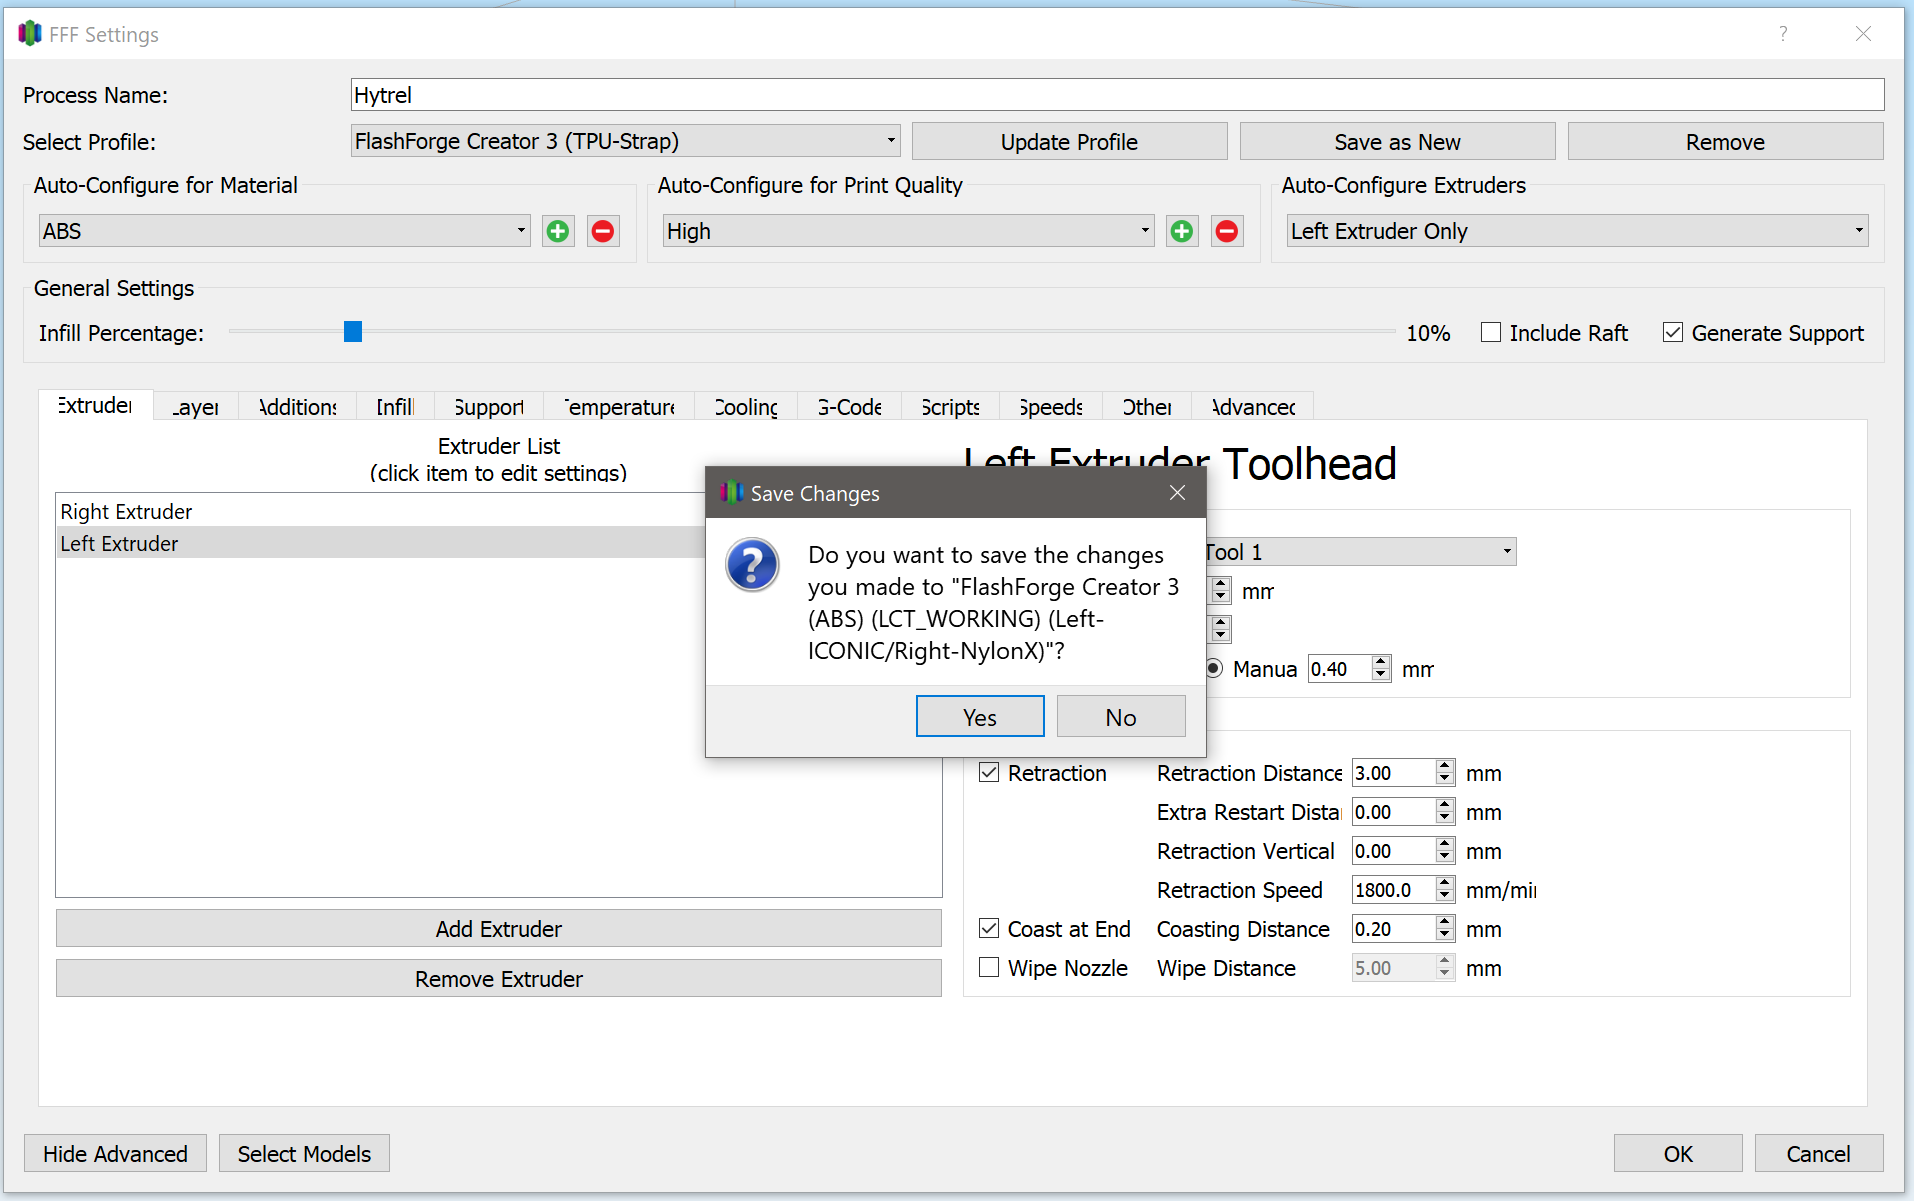
Task: Click the Update Profile button
Action: pos(1069,141)
